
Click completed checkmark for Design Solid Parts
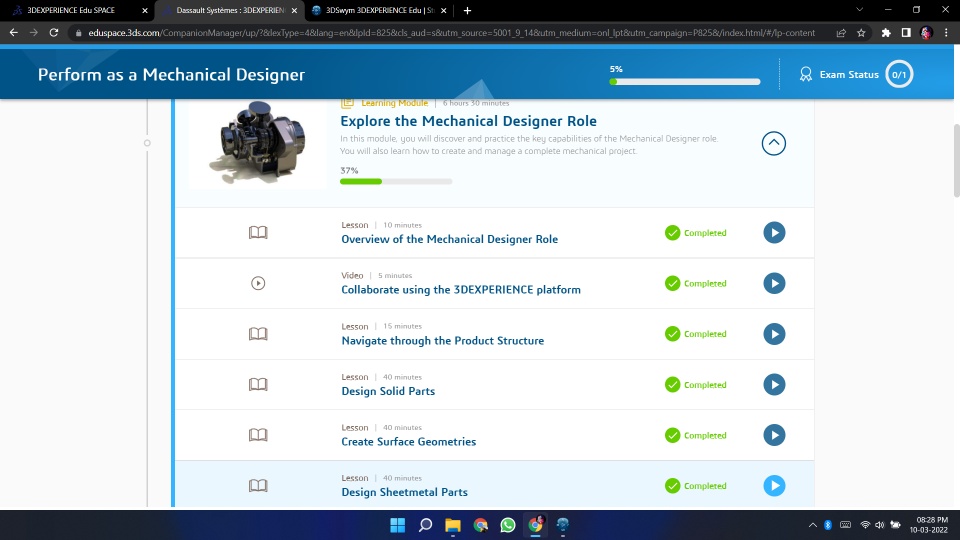672,384
